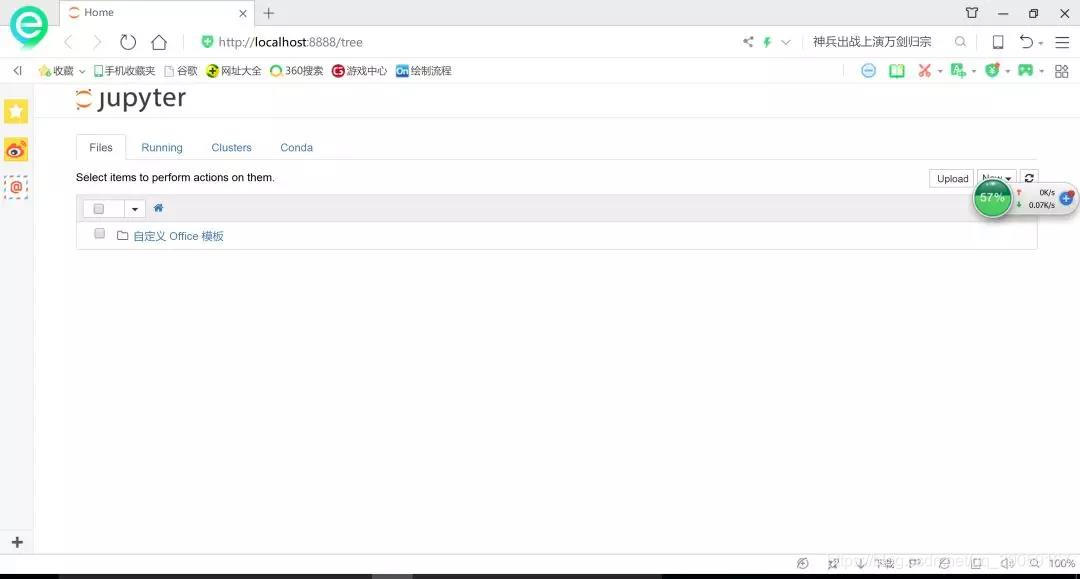Click the green game controller icon
1080x579 pixels.
tap(1026, 70)
